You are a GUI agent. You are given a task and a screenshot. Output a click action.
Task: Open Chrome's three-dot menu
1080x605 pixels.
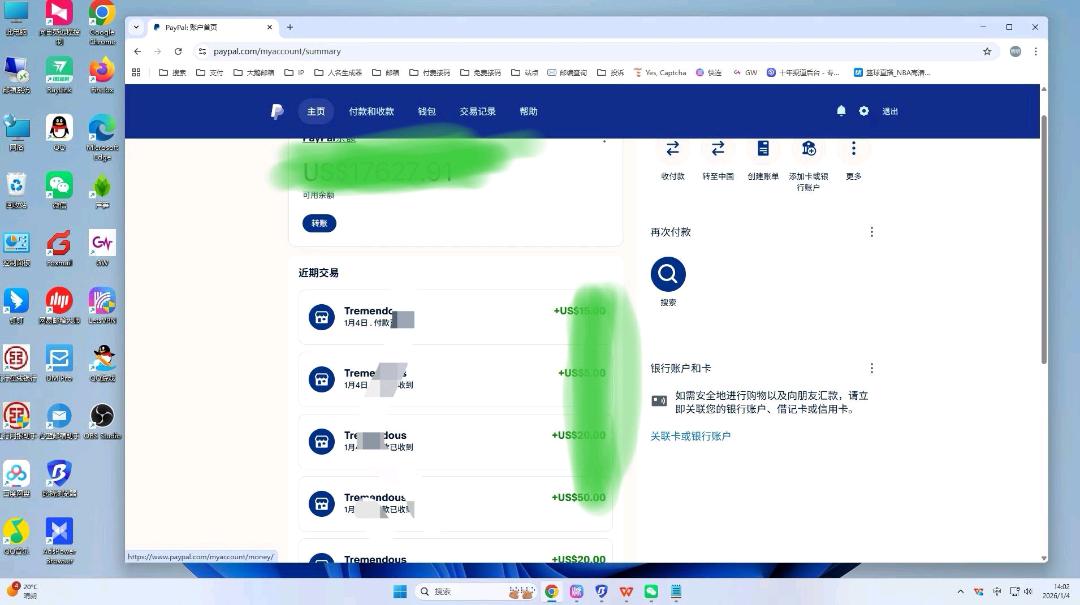(1035, 51)
